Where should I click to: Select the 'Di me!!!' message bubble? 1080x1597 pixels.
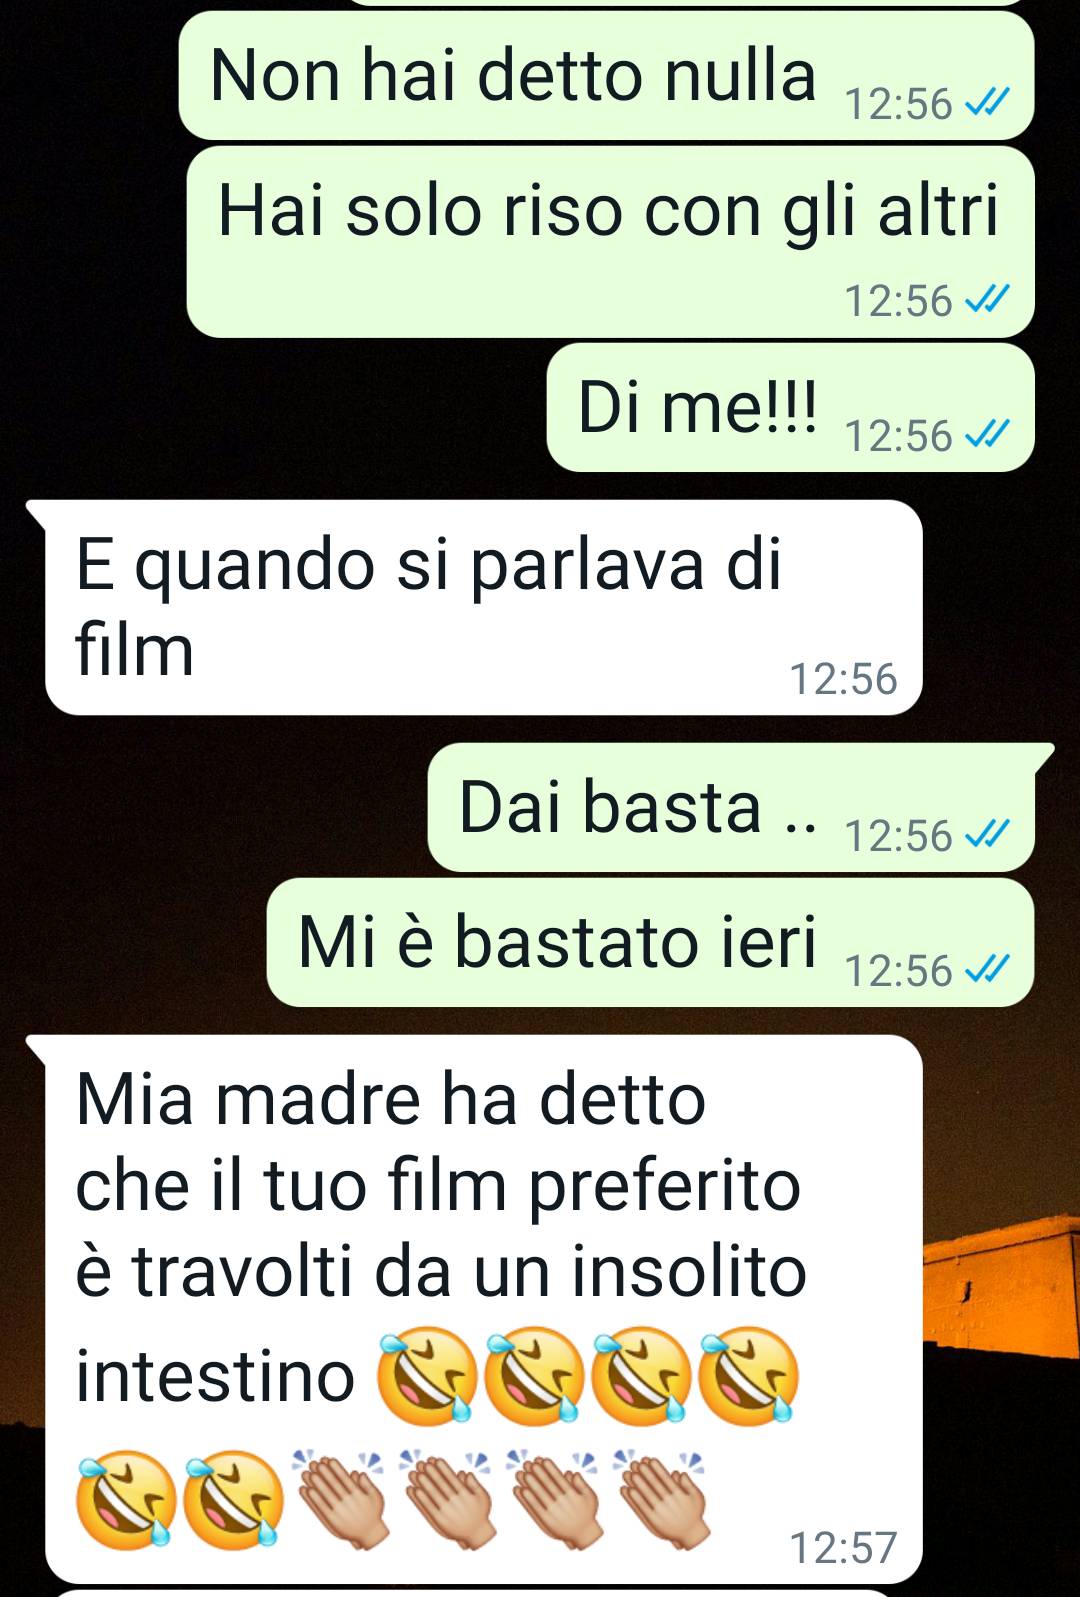pyautogui.click(x=790, y=408)
